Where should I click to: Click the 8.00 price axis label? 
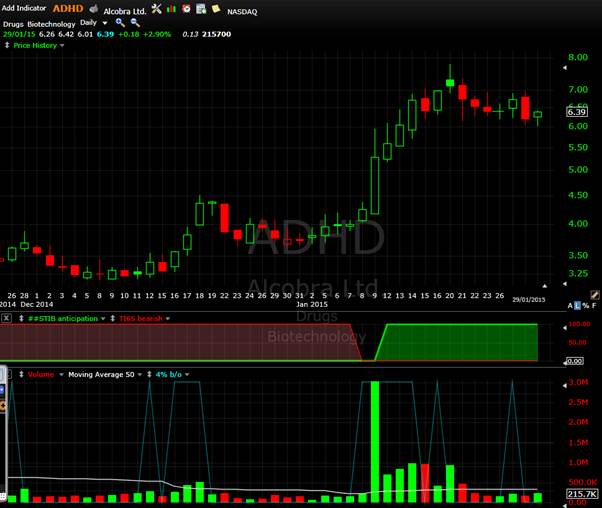click(578, 57)
